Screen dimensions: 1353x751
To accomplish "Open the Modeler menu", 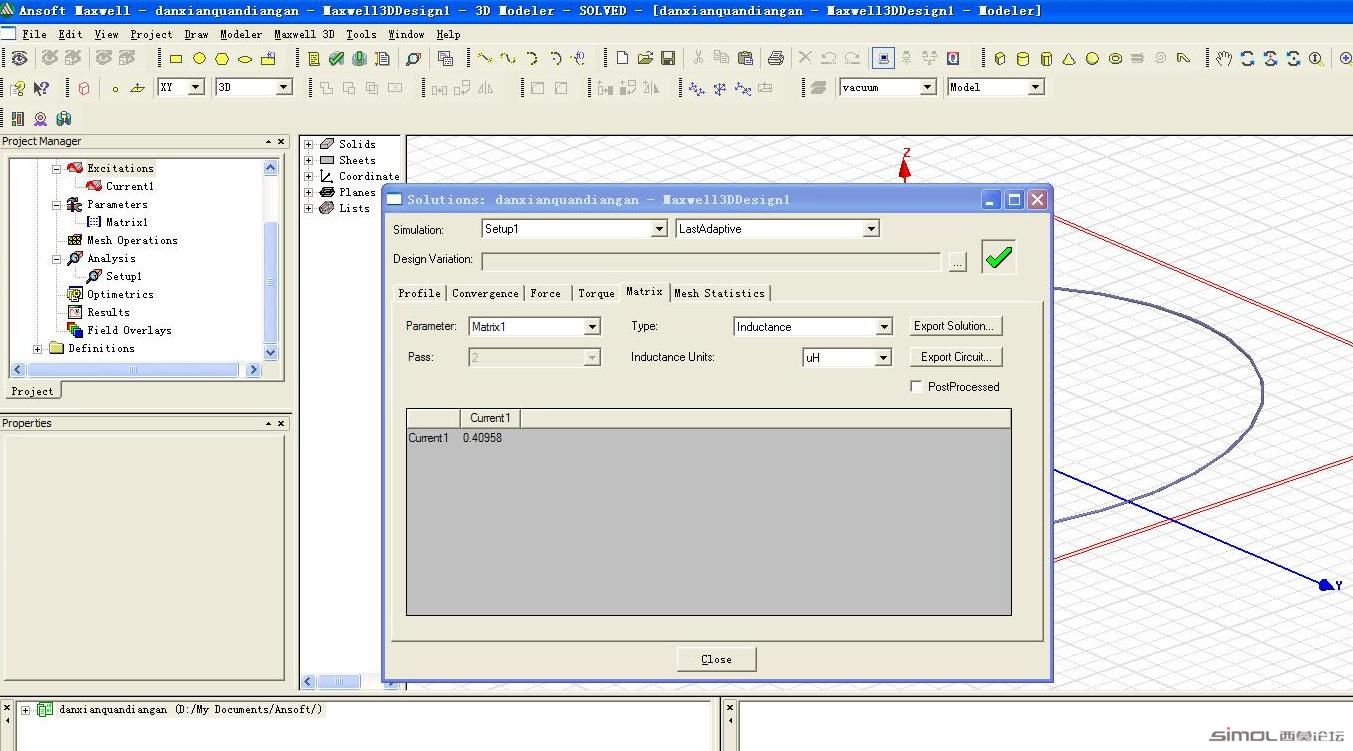I will [x=241, y=34].
